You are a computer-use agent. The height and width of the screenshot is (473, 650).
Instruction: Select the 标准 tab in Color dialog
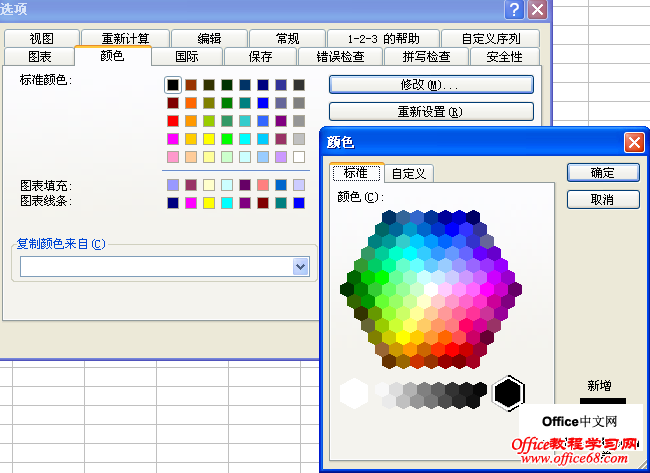[356, 173]
